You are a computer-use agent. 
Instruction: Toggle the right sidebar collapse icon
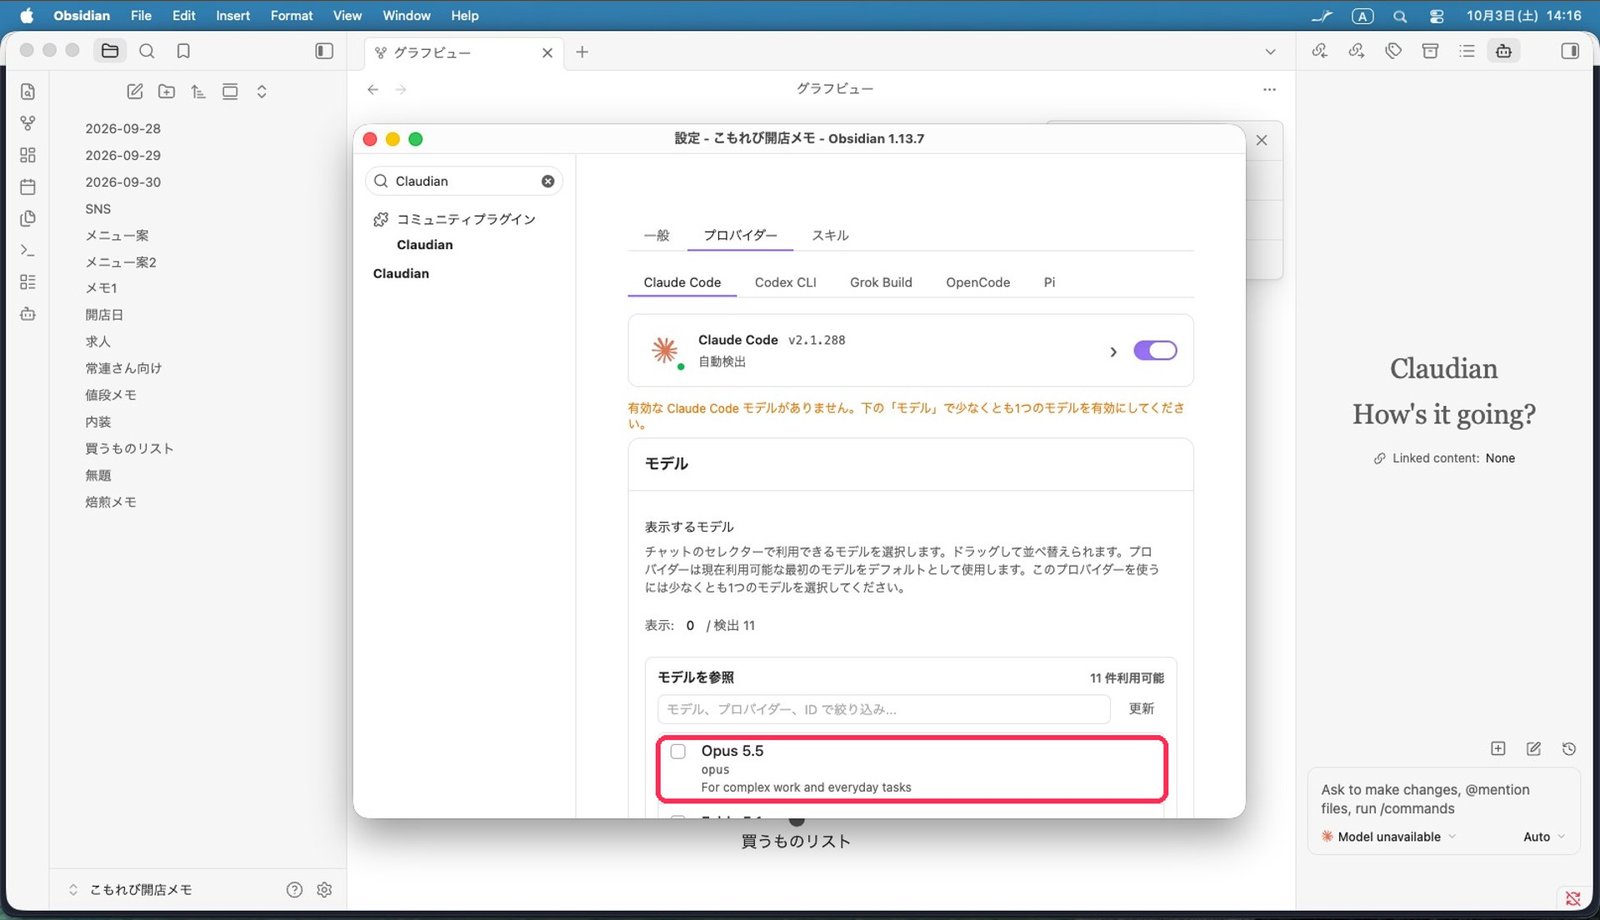coord(1570,51)
